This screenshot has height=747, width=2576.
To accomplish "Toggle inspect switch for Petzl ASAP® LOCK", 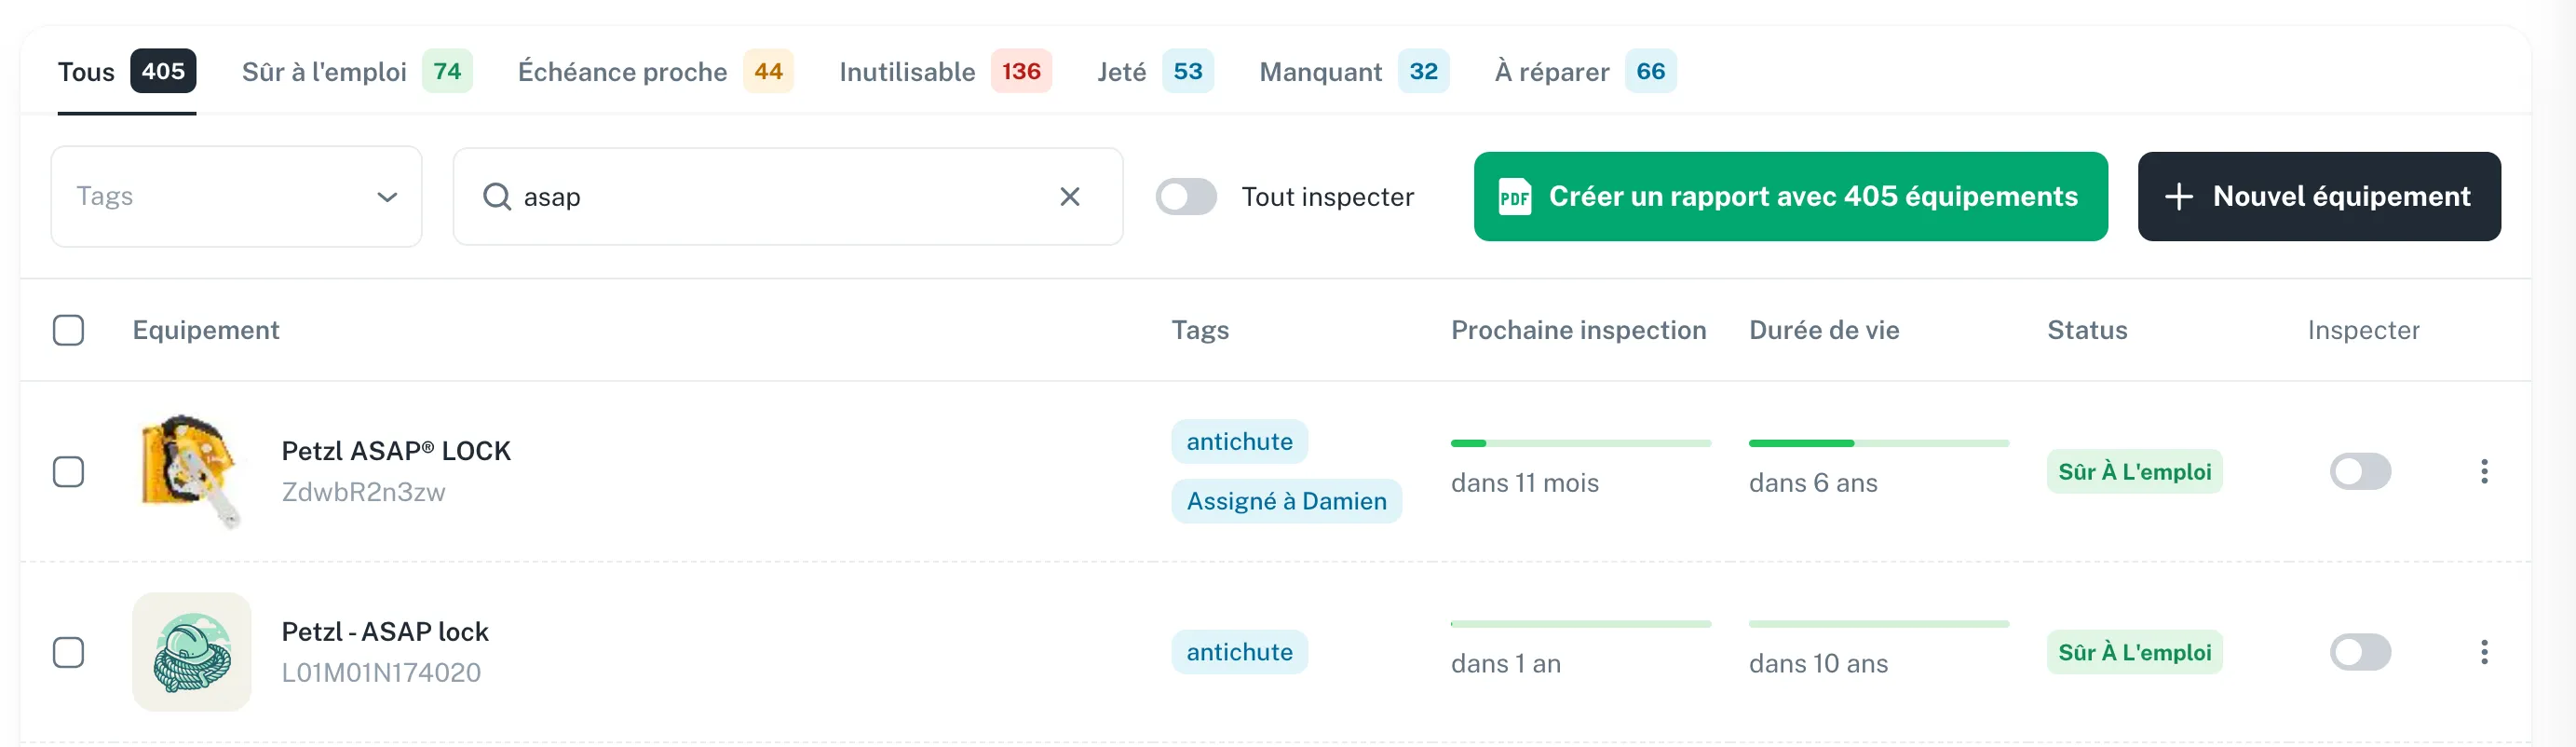I will coord(2360,472).
